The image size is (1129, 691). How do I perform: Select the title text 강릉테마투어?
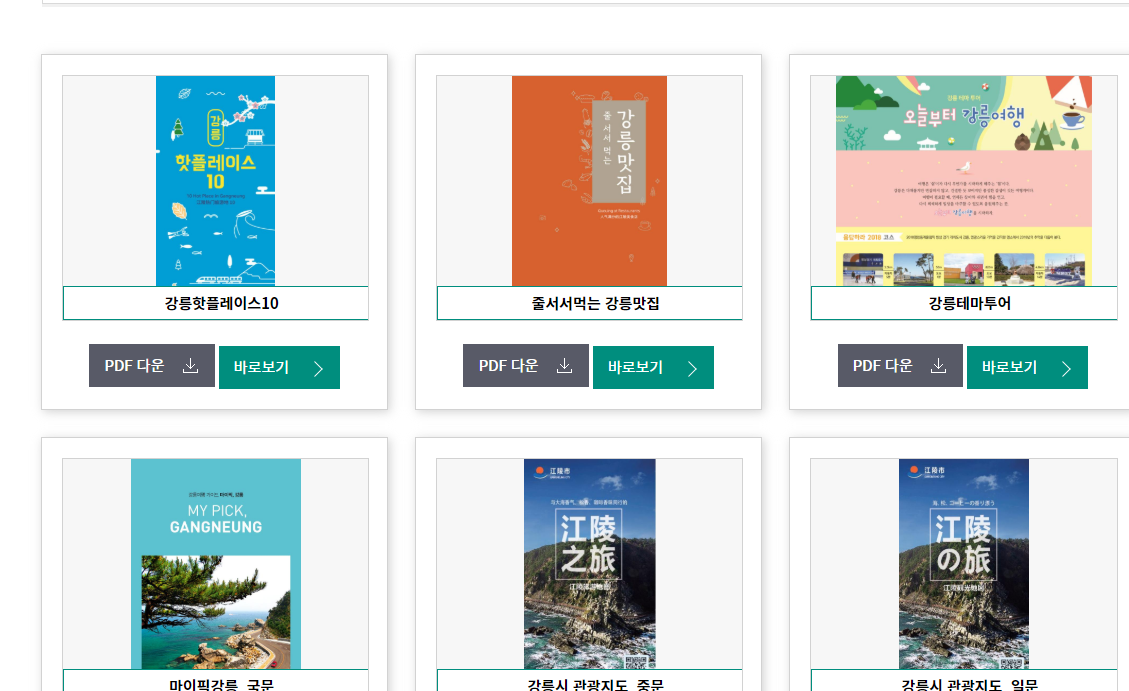click(970, 303)
